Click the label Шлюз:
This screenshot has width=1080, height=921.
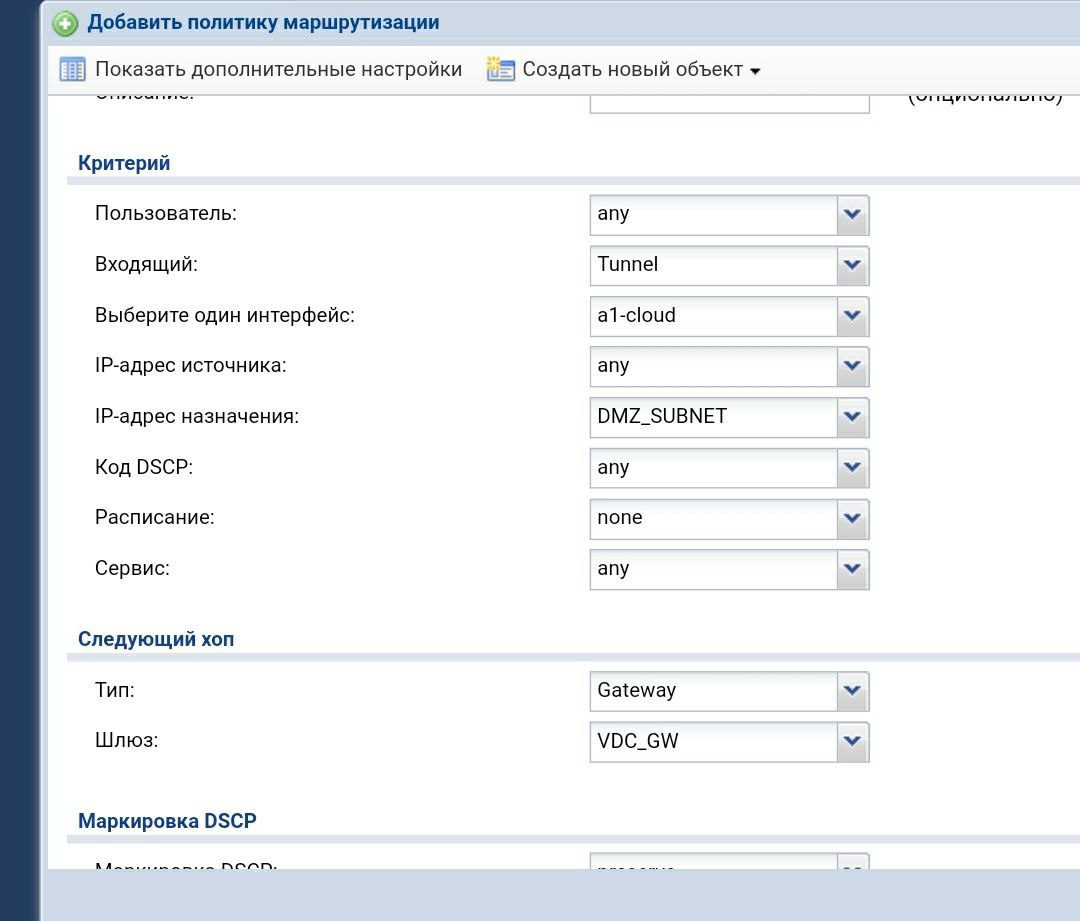(127, 741)
